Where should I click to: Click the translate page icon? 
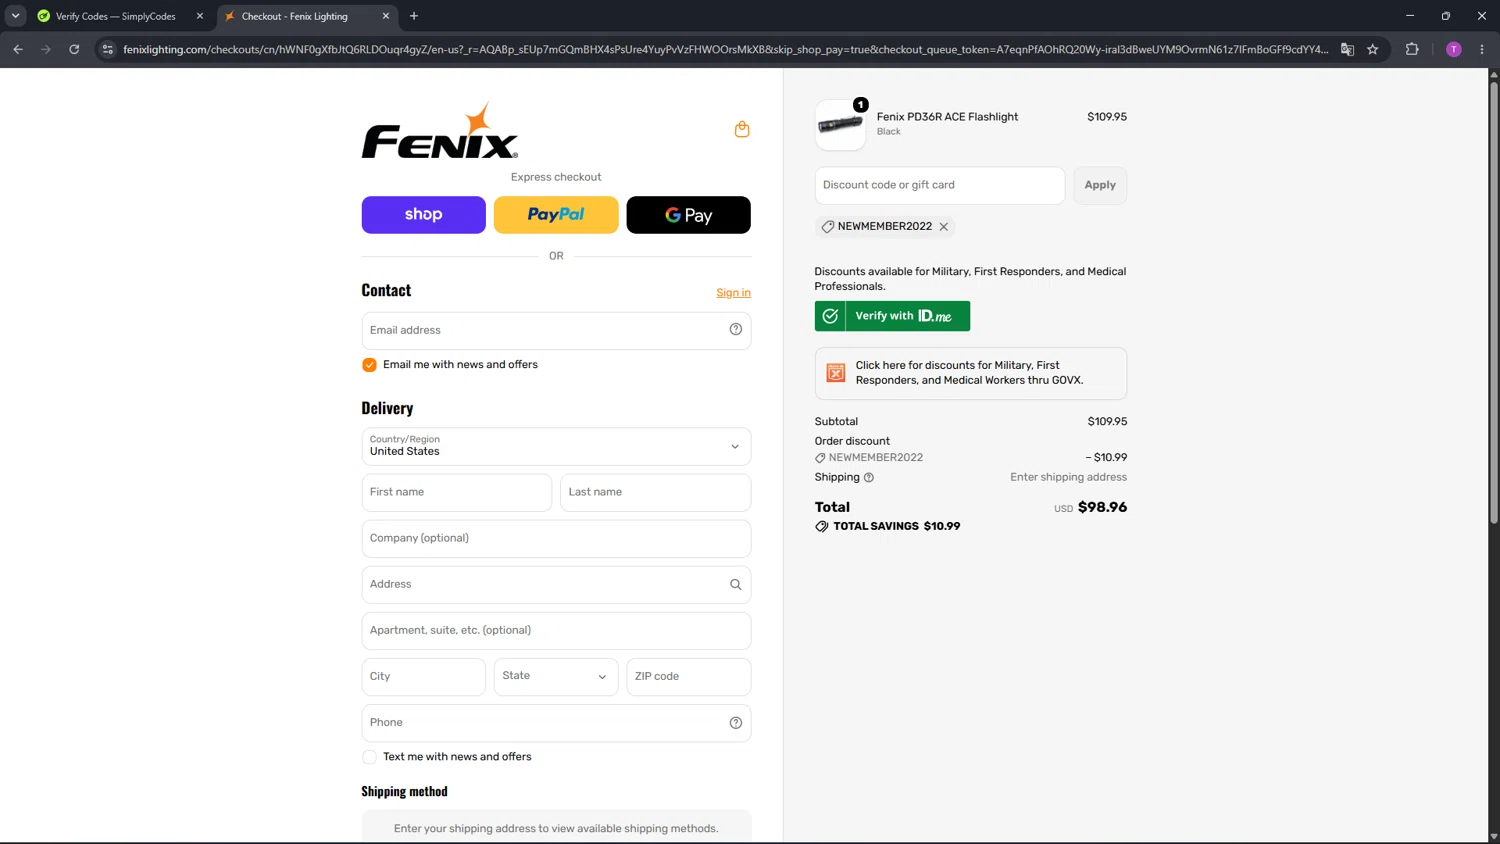pos(1347,49)
